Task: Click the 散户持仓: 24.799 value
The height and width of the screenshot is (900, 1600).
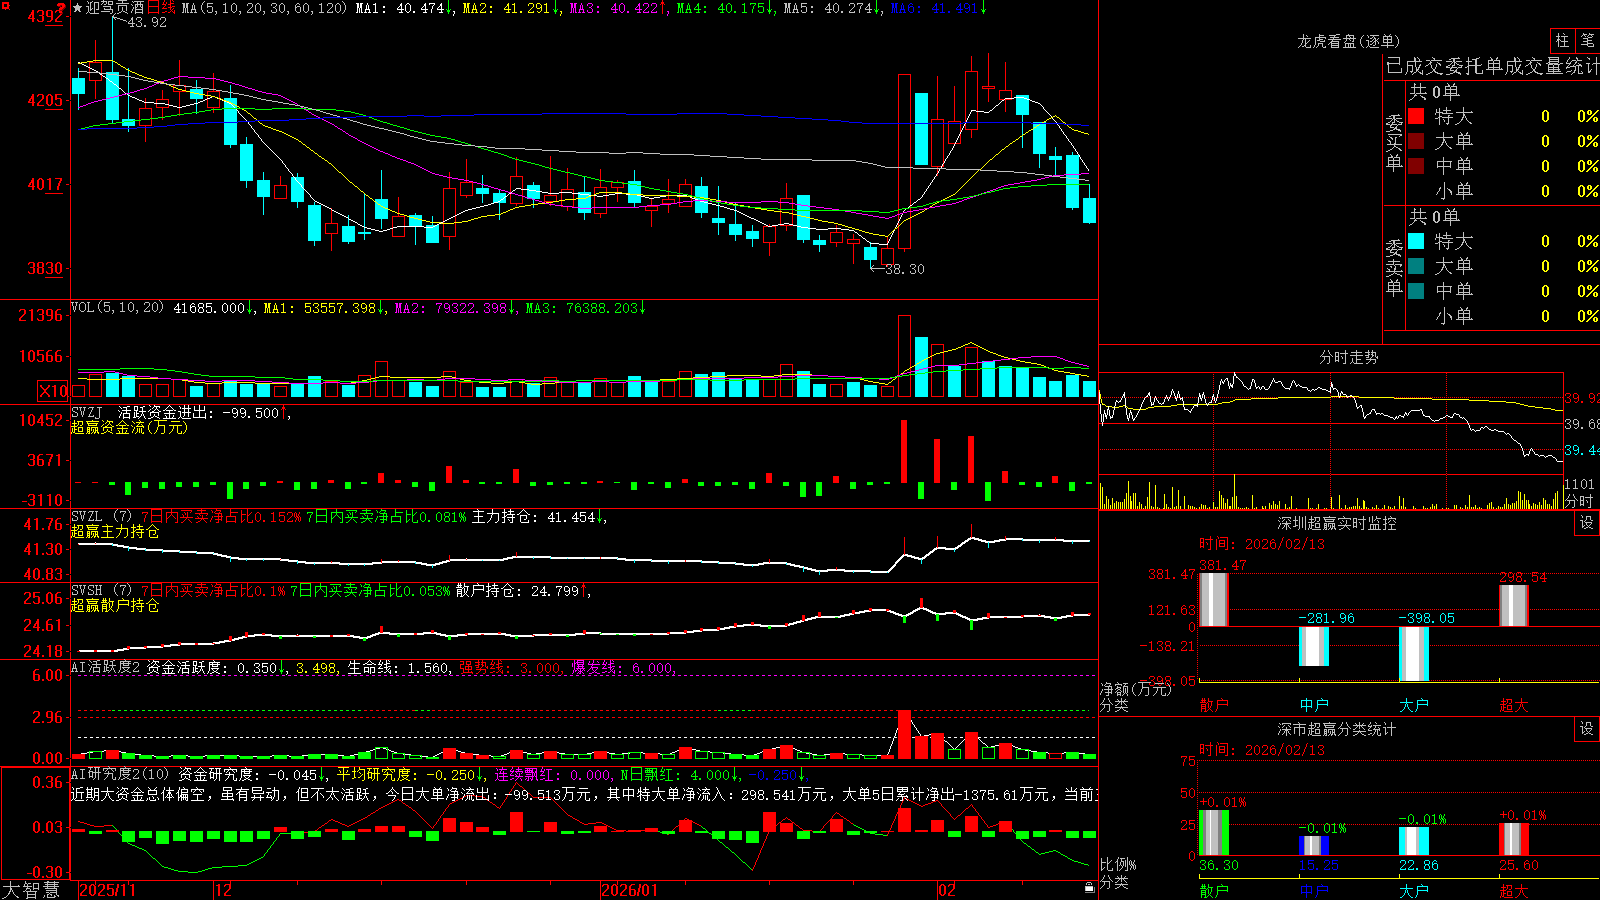Action: 520,591
